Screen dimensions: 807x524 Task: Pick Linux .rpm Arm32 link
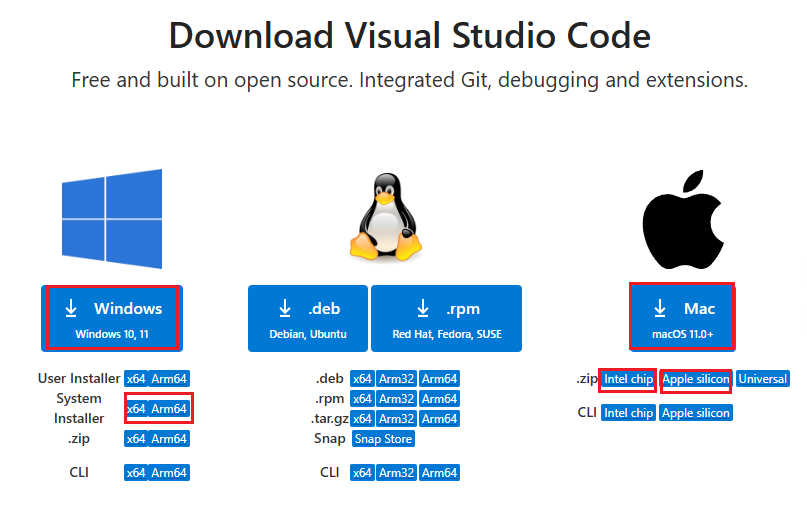(396, 398)
